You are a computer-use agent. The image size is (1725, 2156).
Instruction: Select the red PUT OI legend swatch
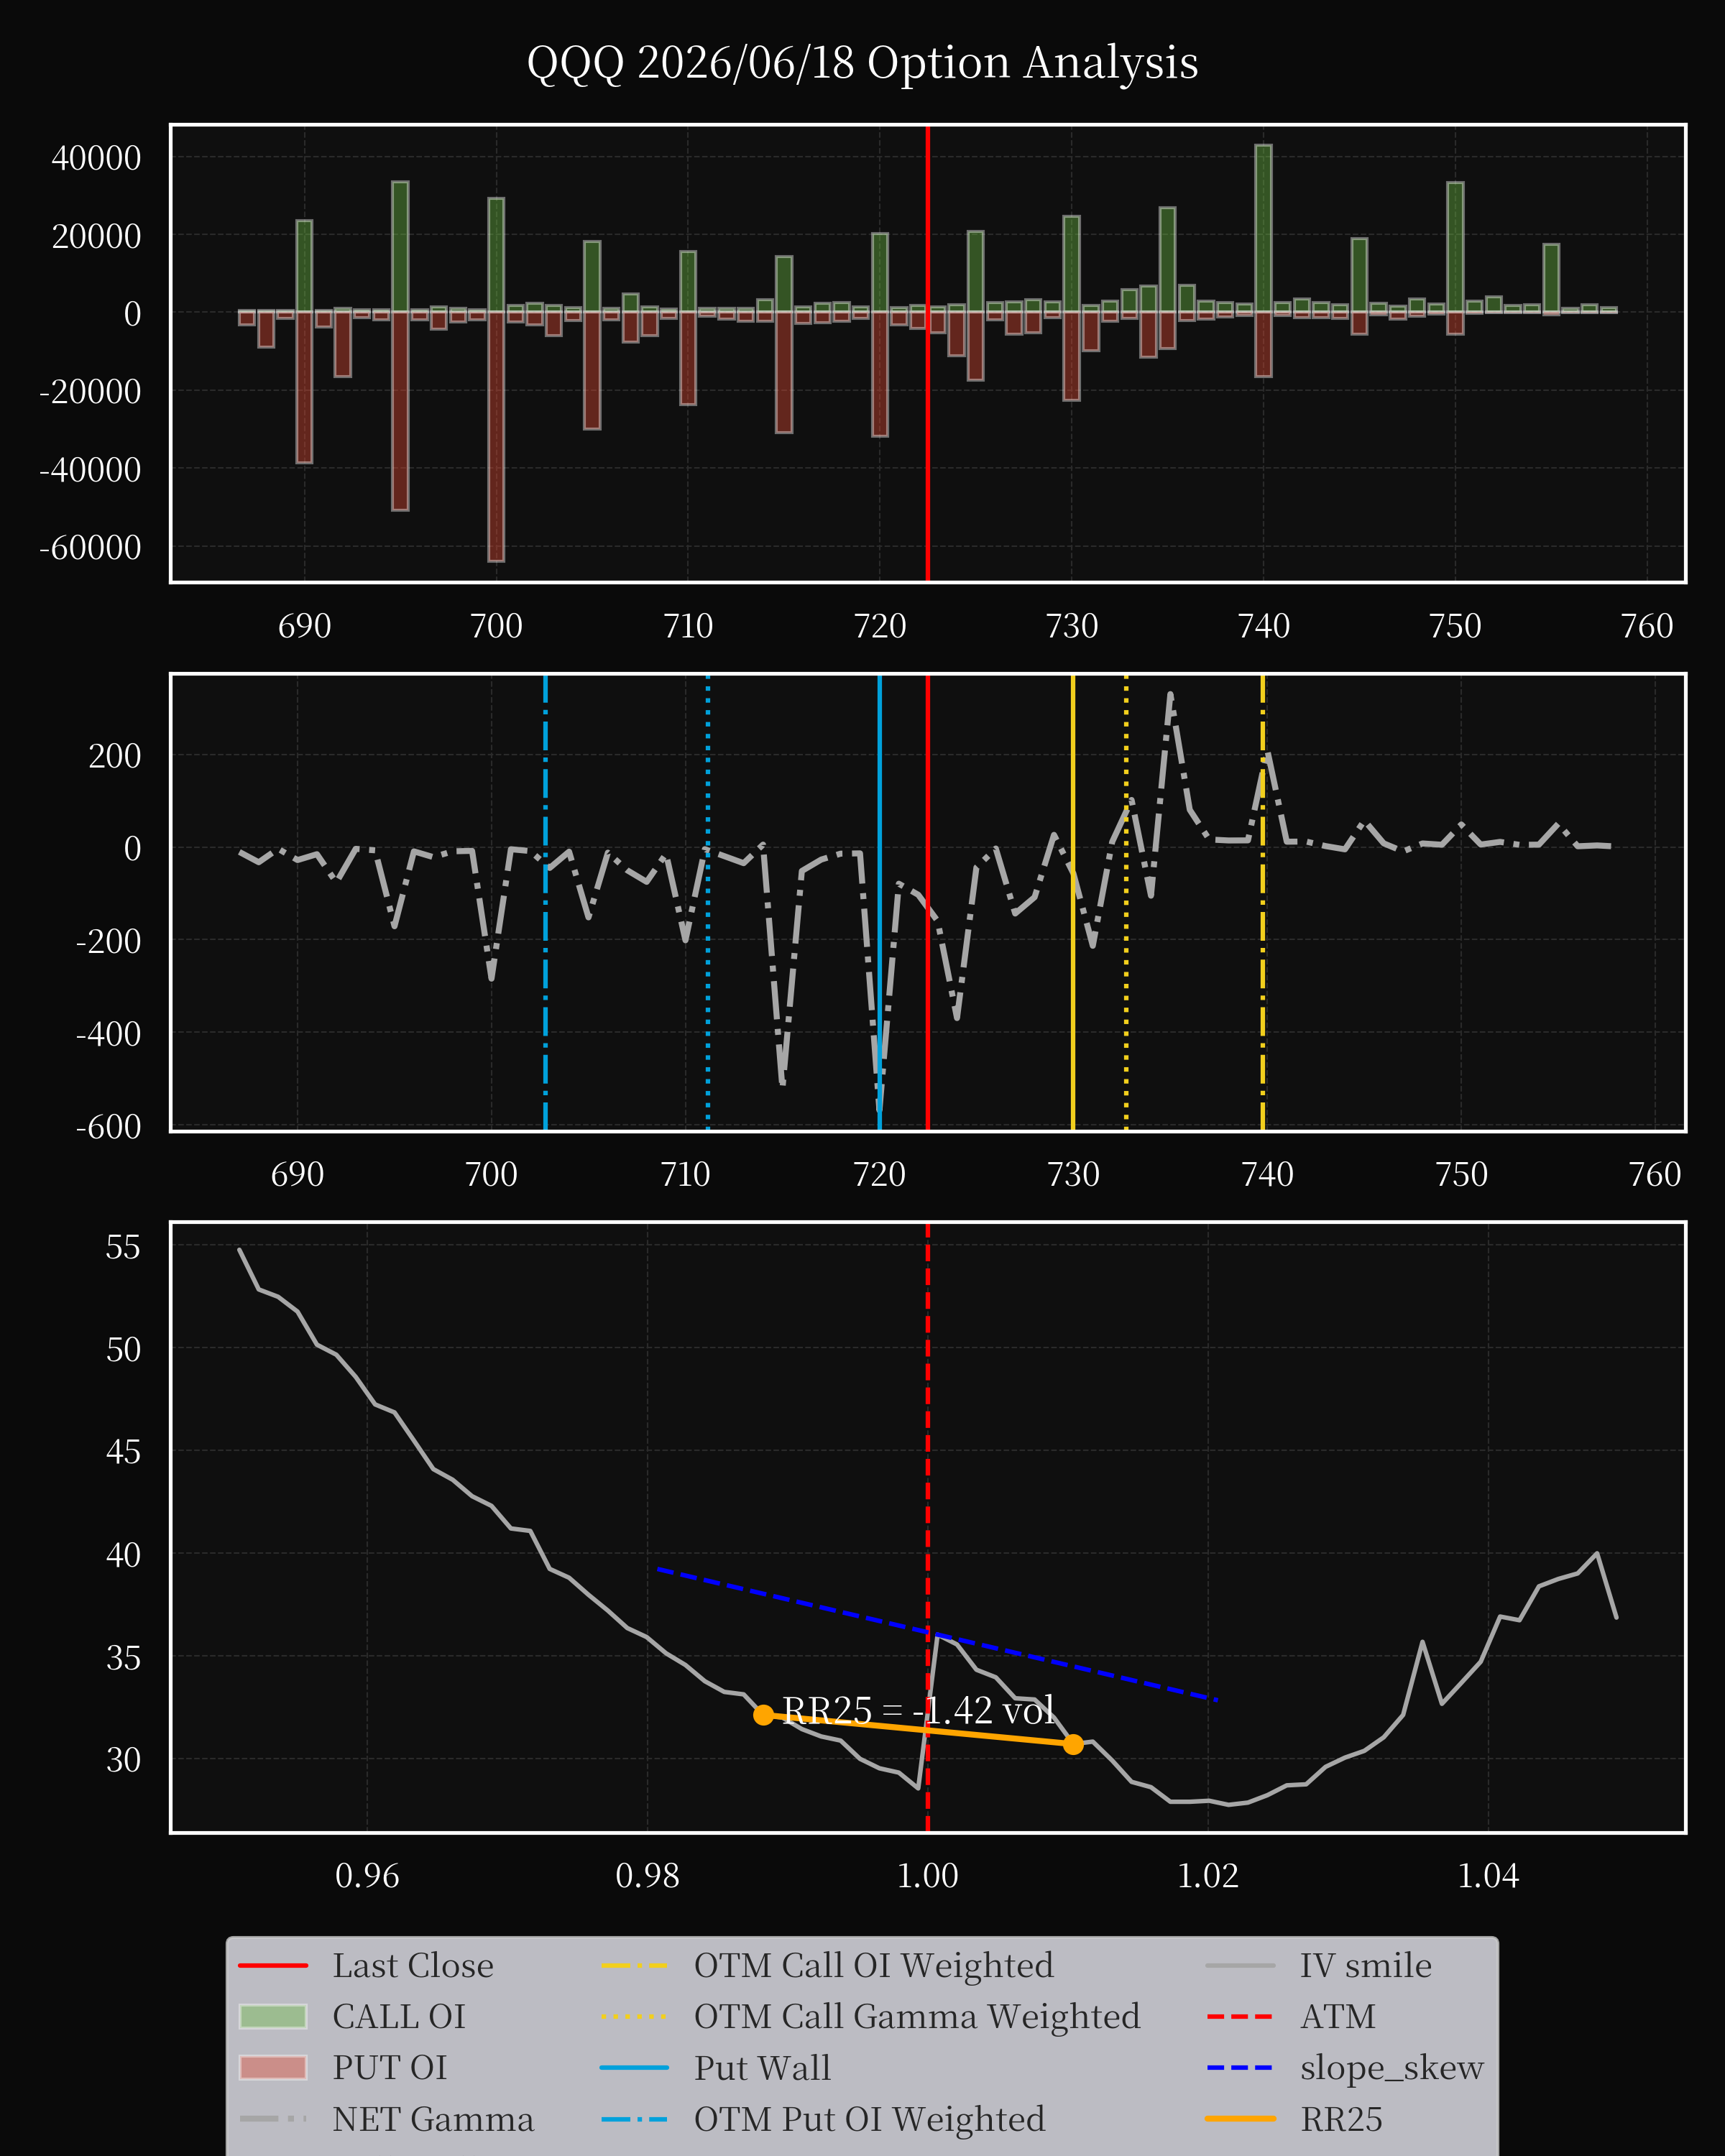coord(273,2067)
